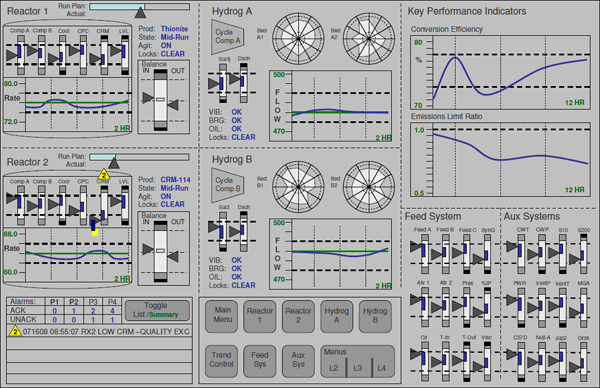Click Reactor 1 product value Thionite
This screenshot has height=388, width=600.
pyautogui.click(x=174, y=29)
